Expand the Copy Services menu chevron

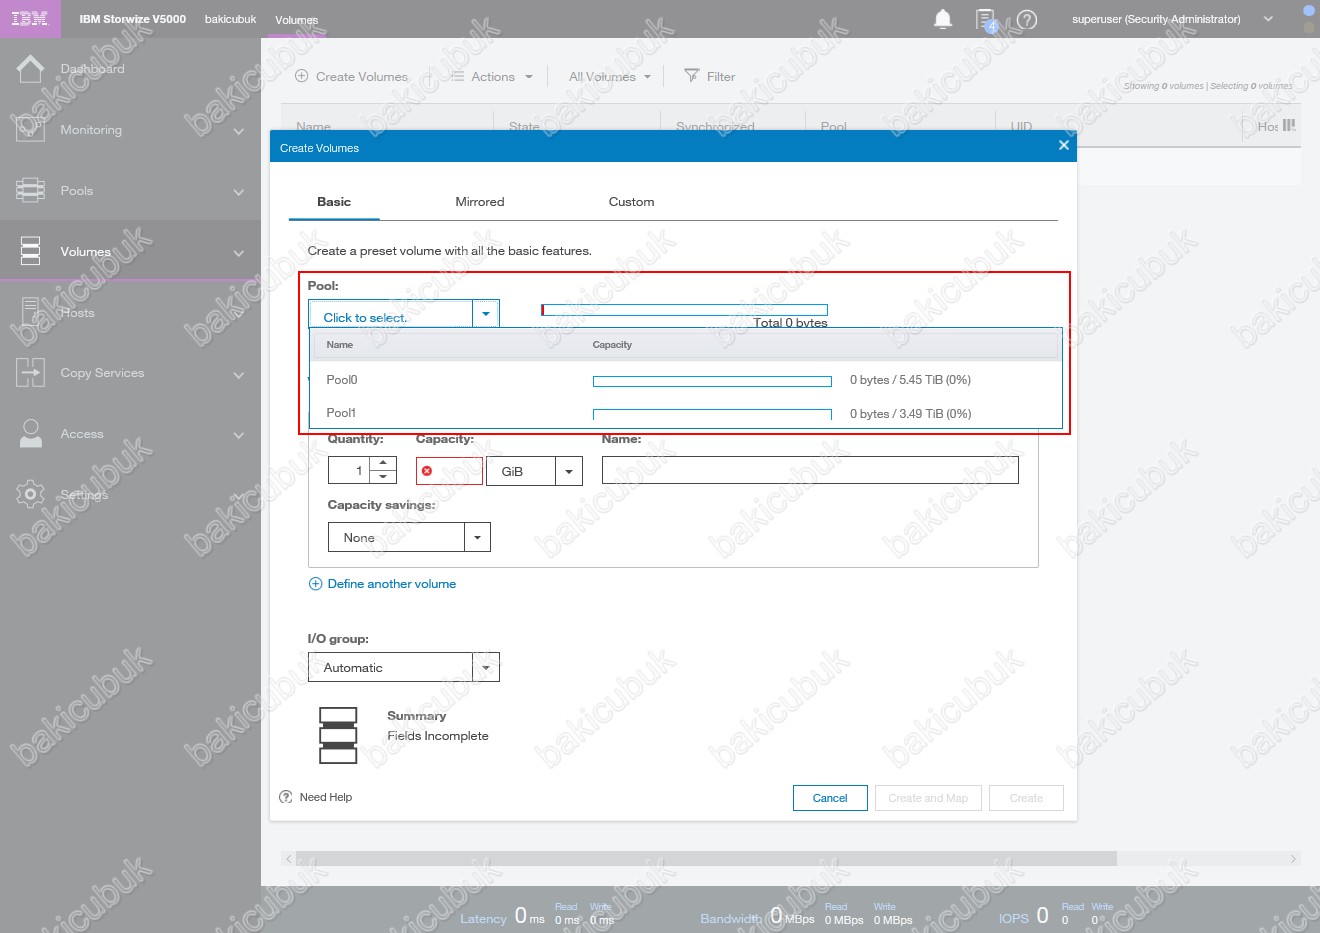(x=238, y=375)
